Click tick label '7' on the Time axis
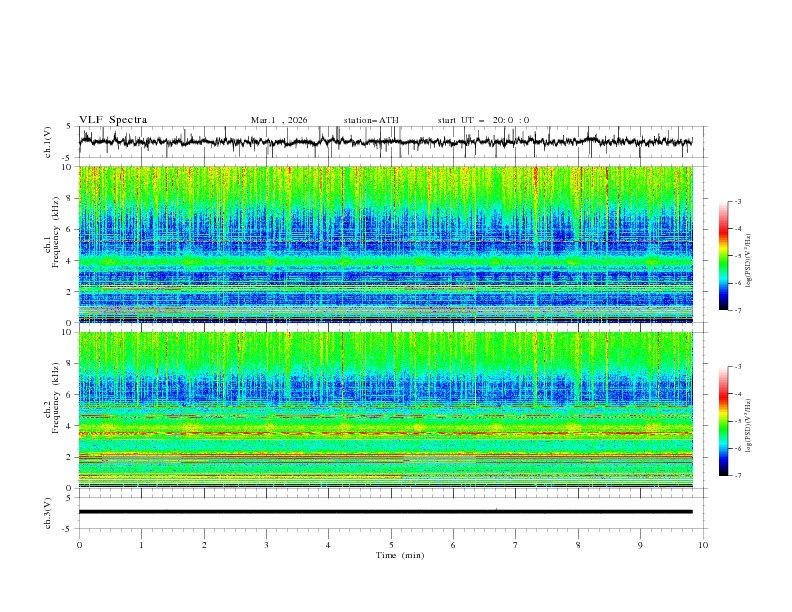 pyautogui.click(x=516, y=545)
